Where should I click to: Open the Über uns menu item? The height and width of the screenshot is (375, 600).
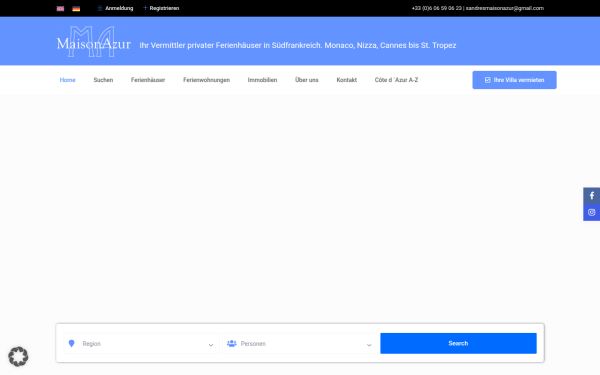coord(307,80)
